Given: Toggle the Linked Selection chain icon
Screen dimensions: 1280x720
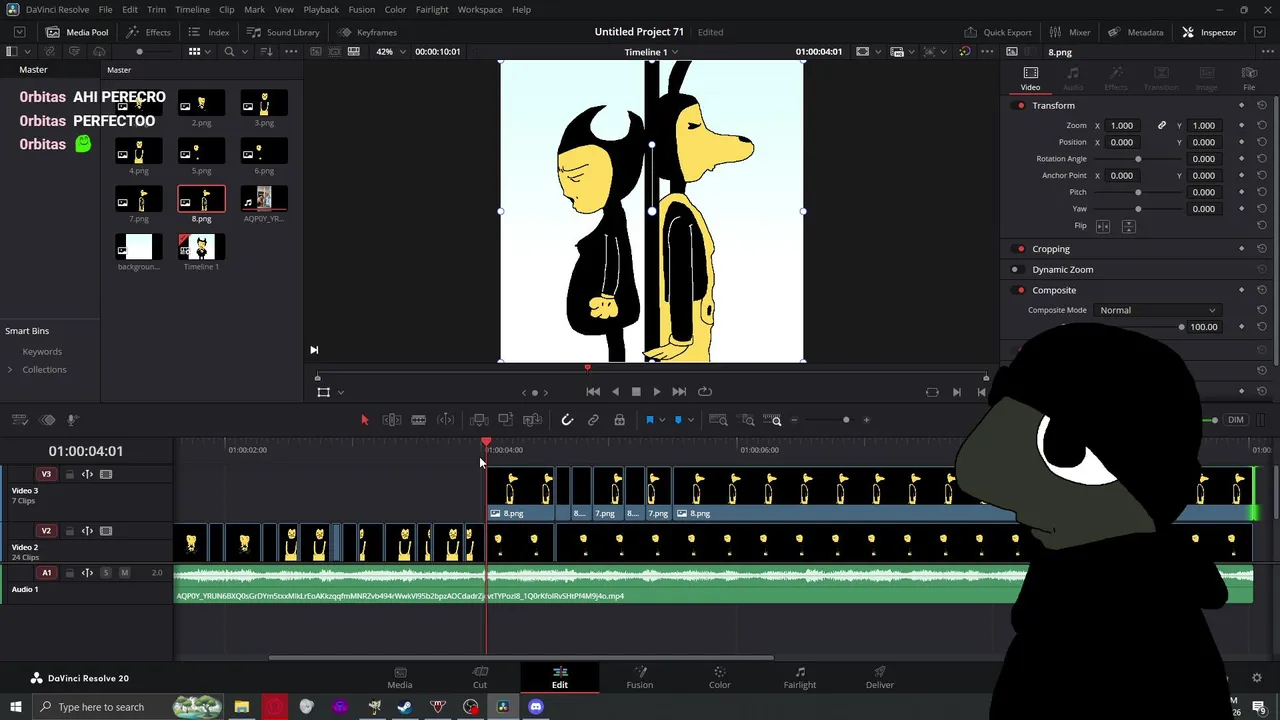Looking at the screenshot, I should tap(593, 420).
